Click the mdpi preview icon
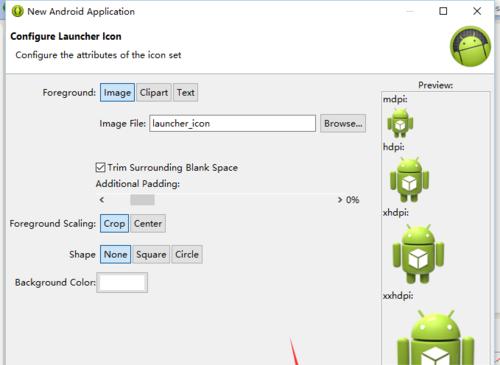 (400, 123)
